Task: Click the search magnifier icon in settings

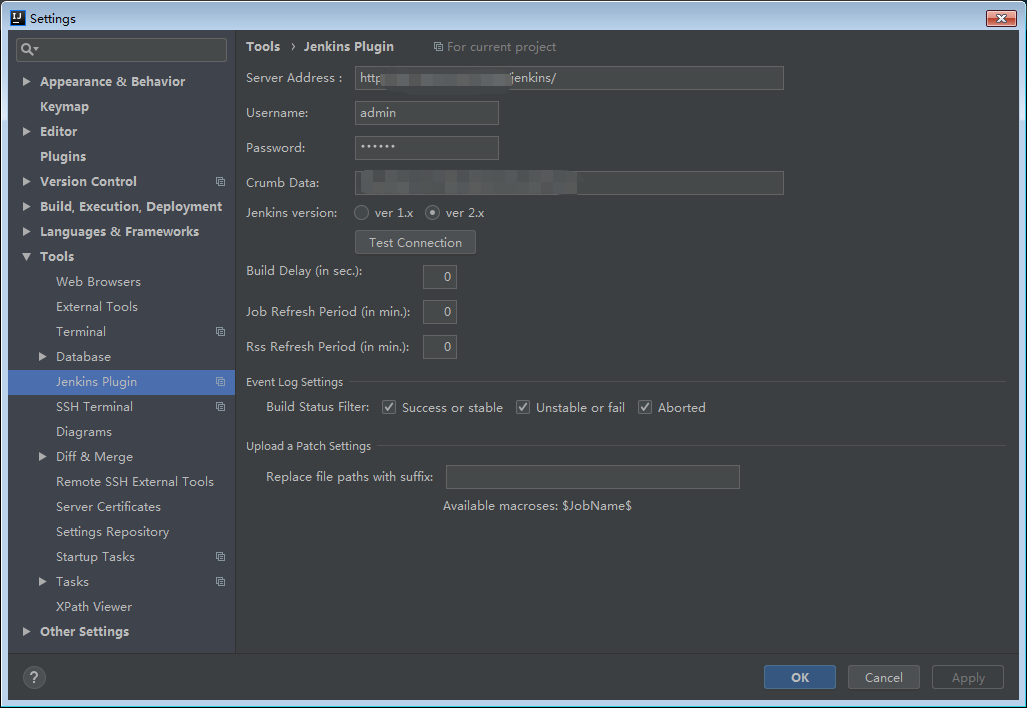Action: click(28, 49)
